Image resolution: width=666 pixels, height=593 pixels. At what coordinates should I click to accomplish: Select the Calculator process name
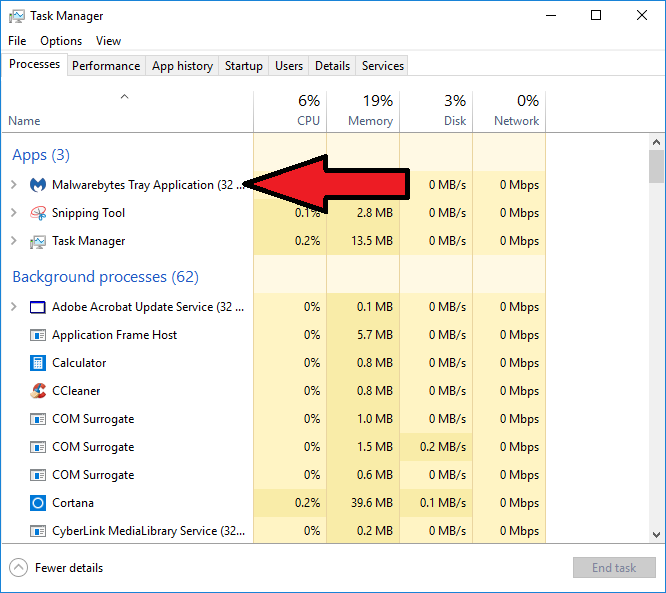[79, 363]
